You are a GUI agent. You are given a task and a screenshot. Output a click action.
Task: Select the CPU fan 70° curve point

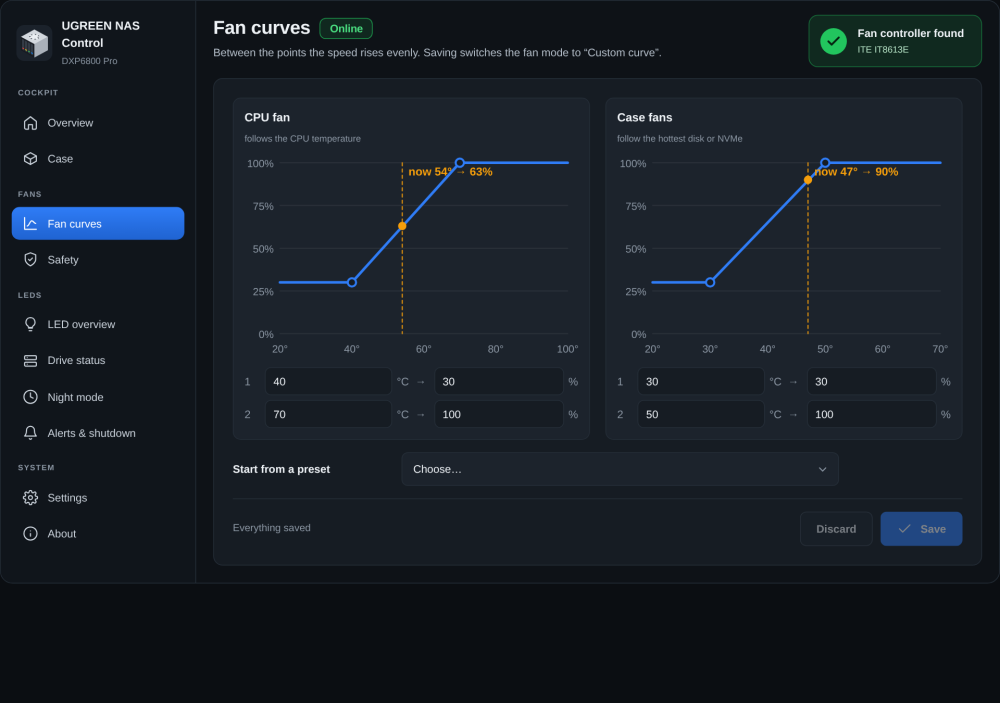460,163
